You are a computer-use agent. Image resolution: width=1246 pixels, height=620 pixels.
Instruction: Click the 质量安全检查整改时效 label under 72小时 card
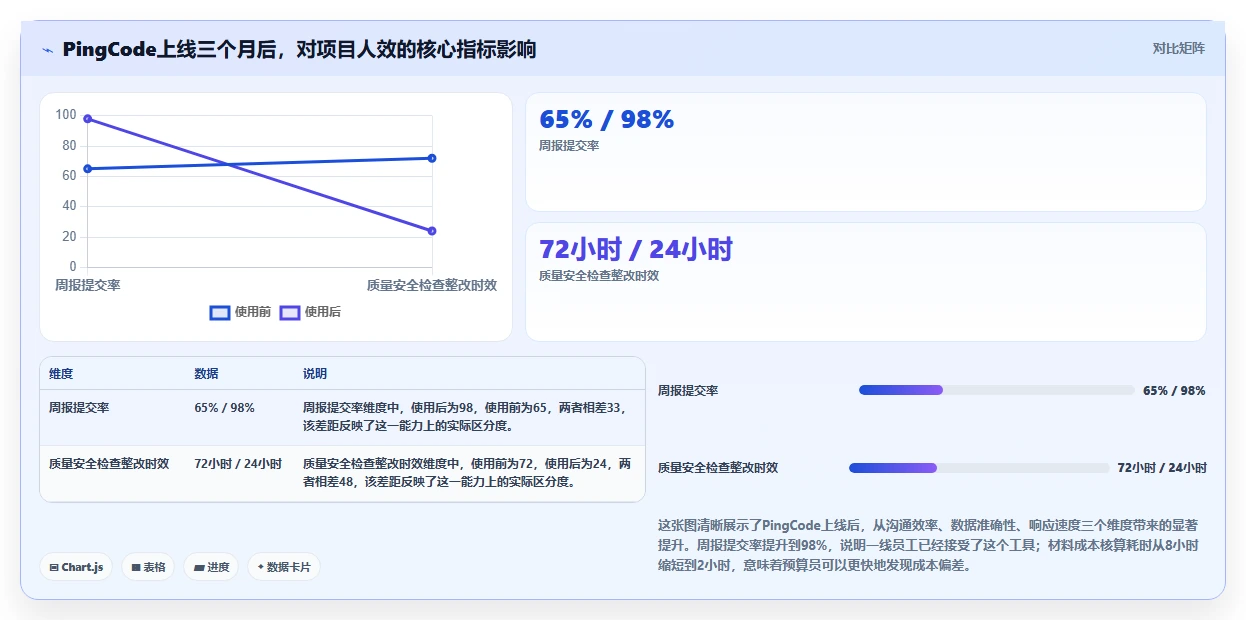pyautogui.click(x=599, y=276)
